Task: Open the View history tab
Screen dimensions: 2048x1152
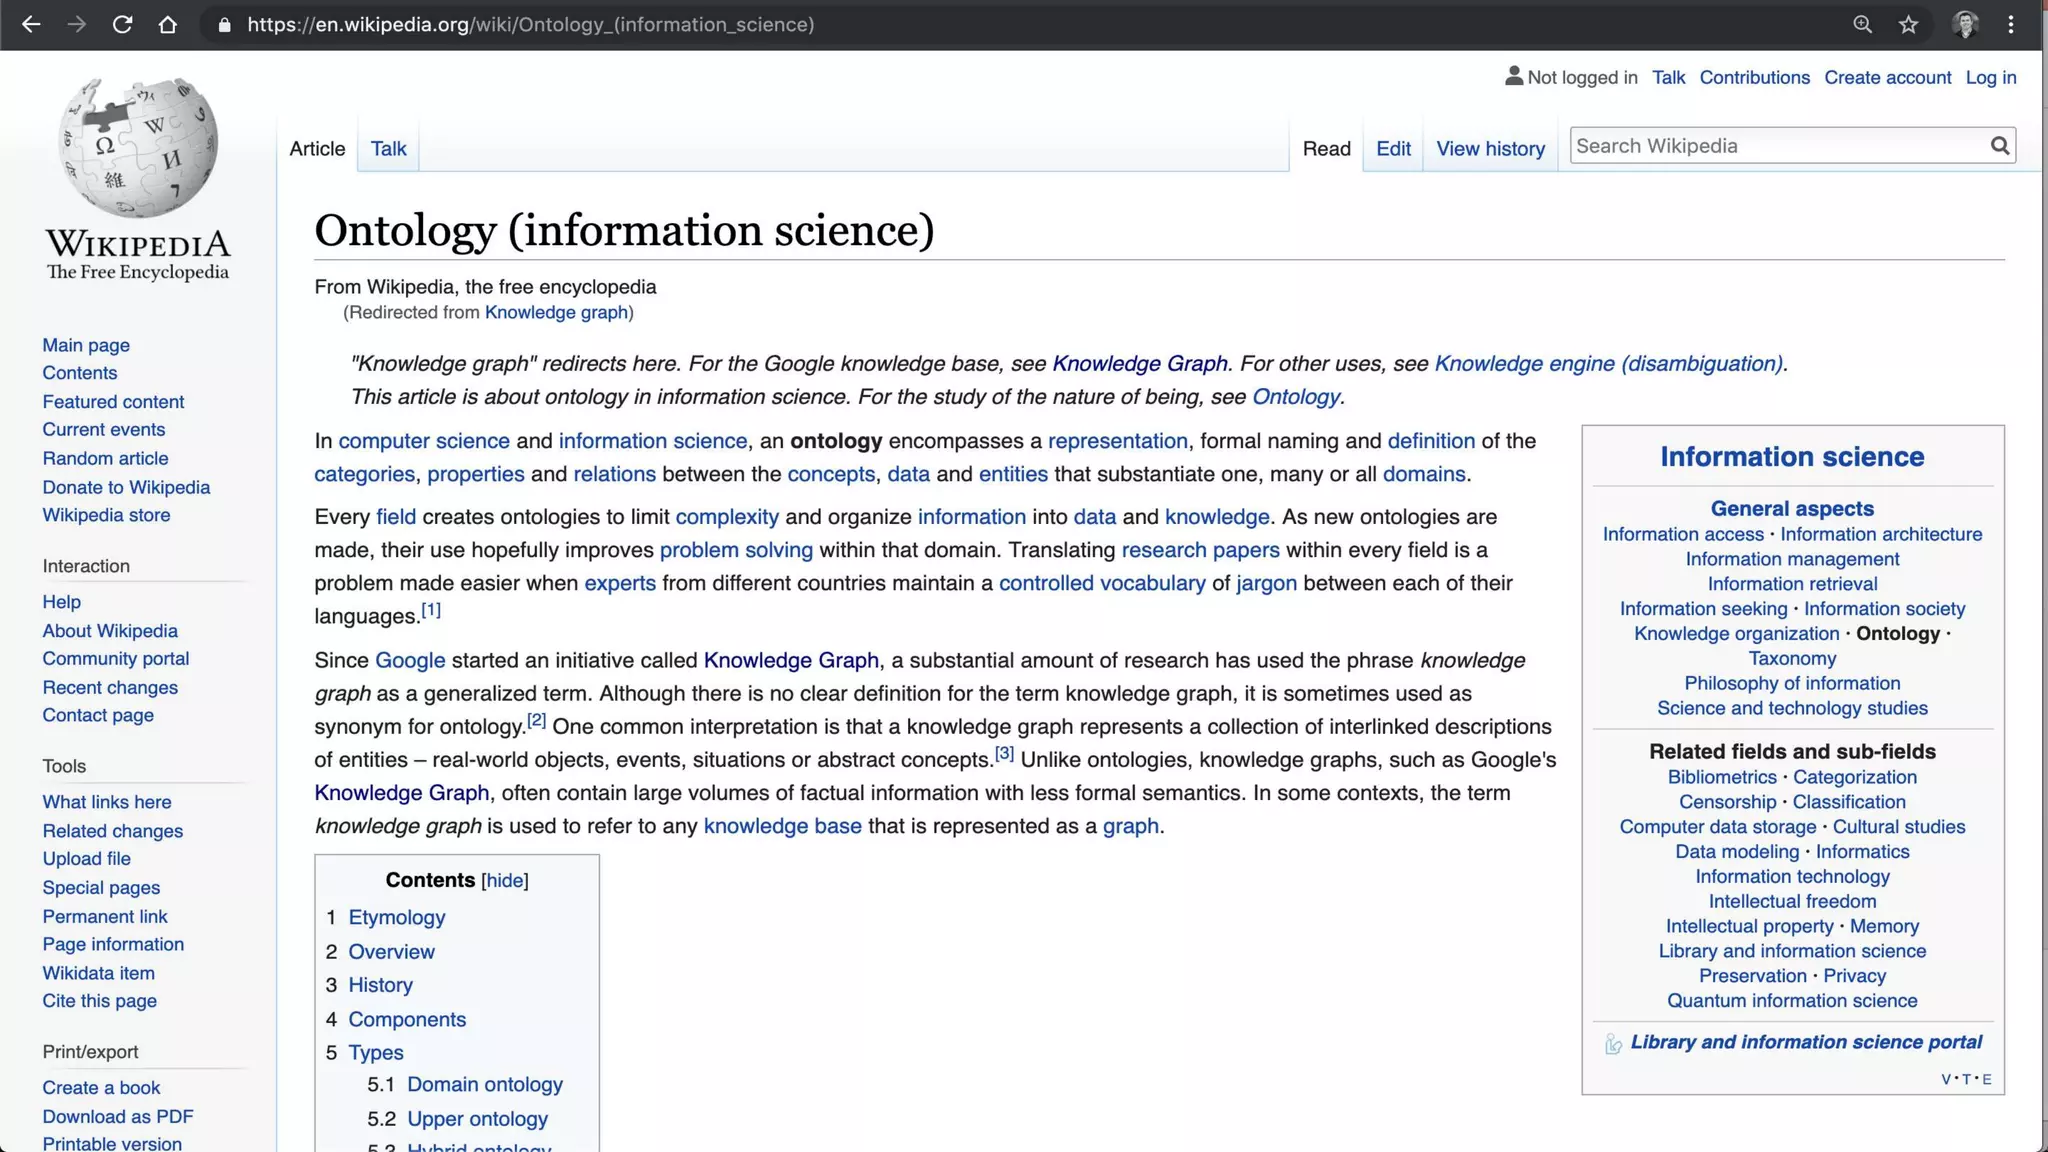Action: [x=1490, y=148]
